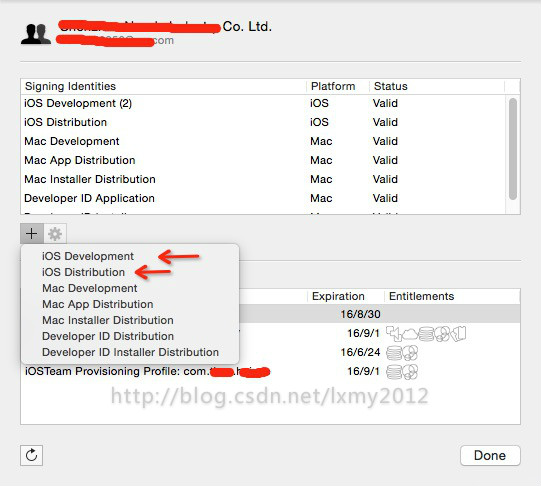Select the profile row expiring 16/6/24
541x486 pixels.
[380, 352]
